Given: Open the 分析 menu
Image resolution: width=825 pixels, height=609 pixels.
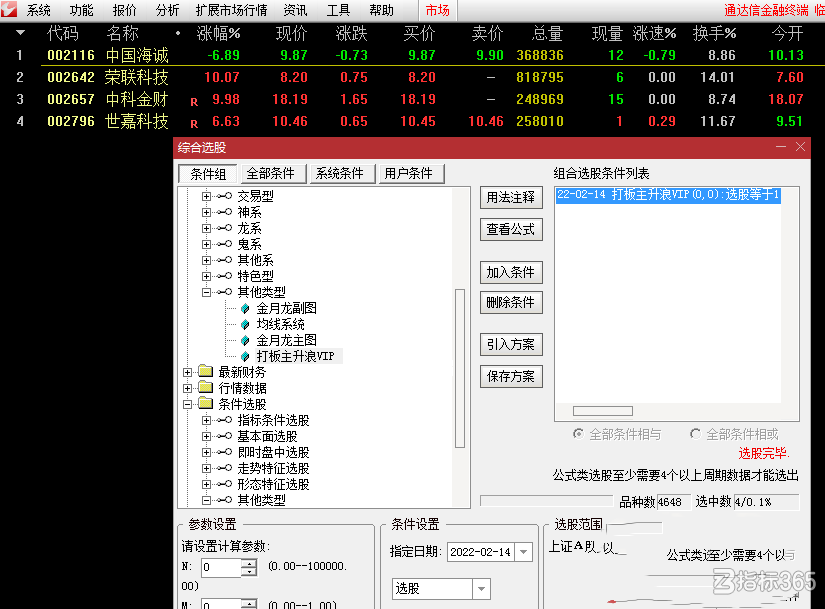Looking at the screenshot, I should tap(167, 10).
